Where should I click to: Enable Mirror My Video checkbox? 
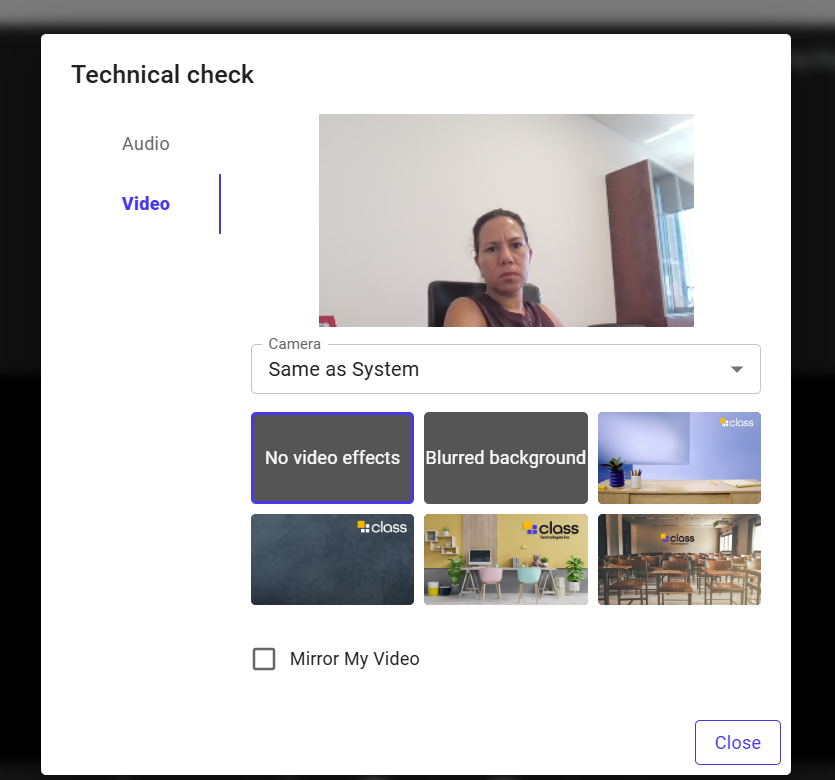pyautogui.click(x=264, y=659)
